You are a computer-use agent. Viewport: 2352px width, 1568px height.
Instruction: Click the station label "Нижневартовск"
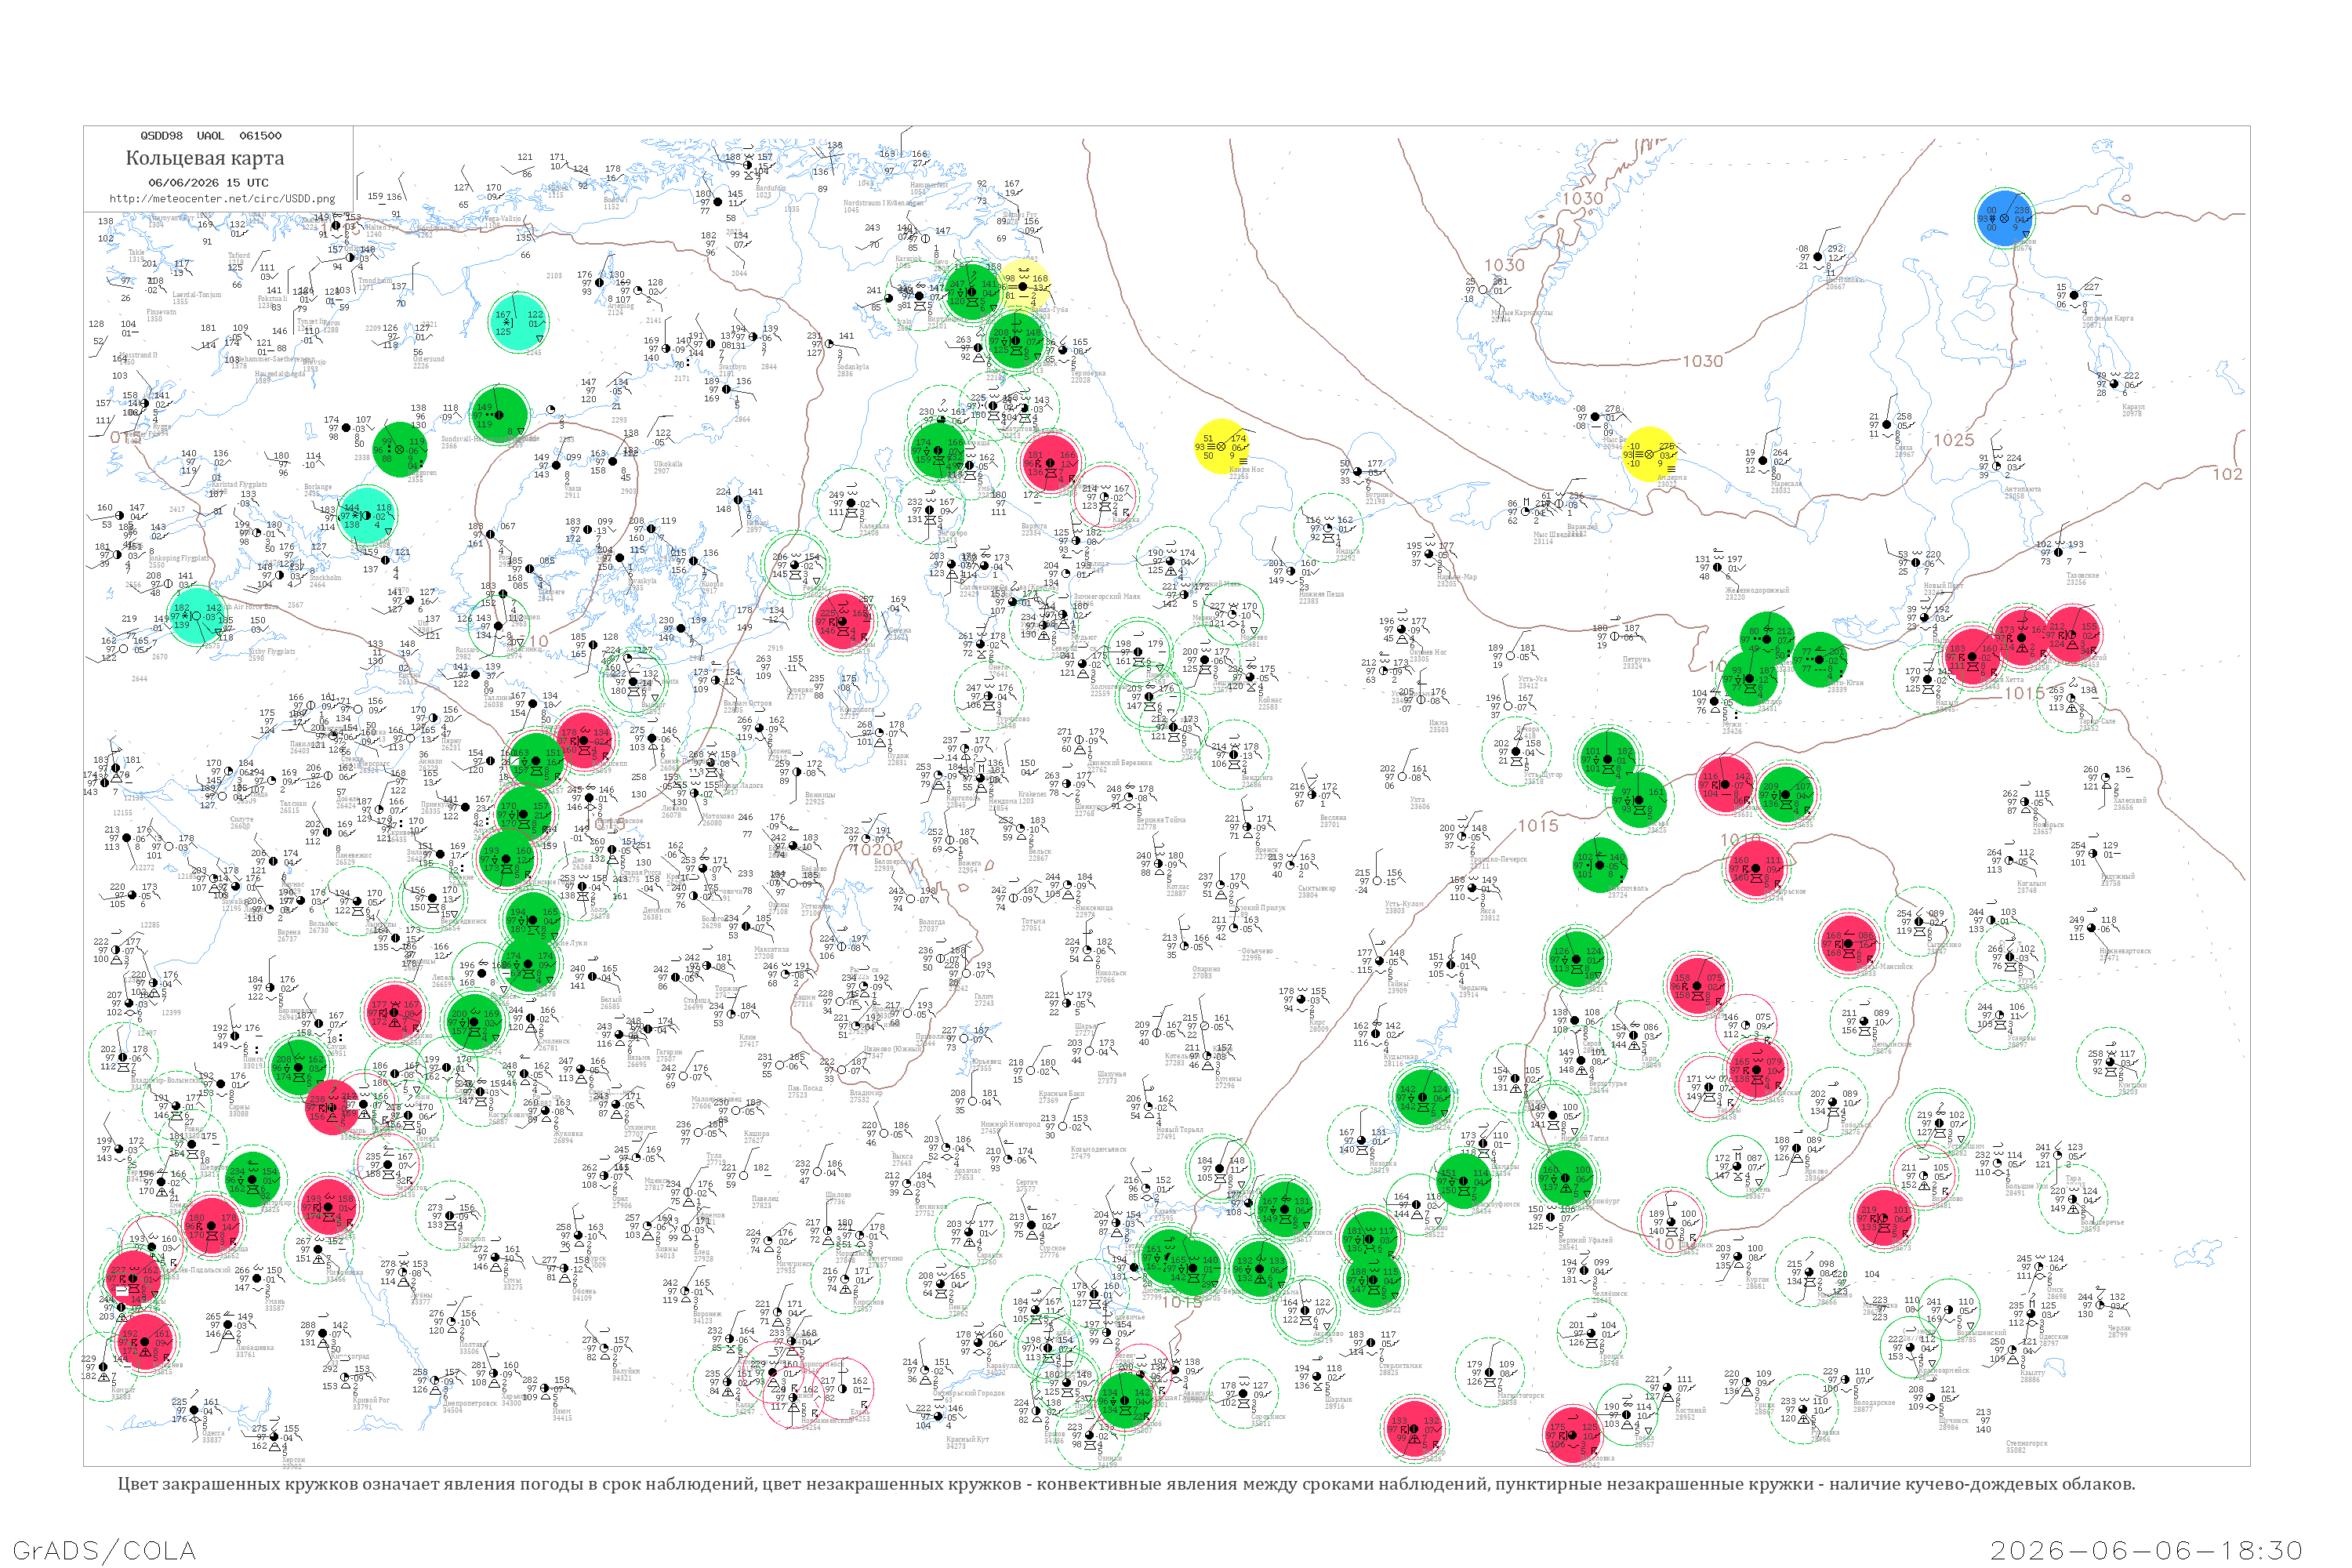(2124, 950)
